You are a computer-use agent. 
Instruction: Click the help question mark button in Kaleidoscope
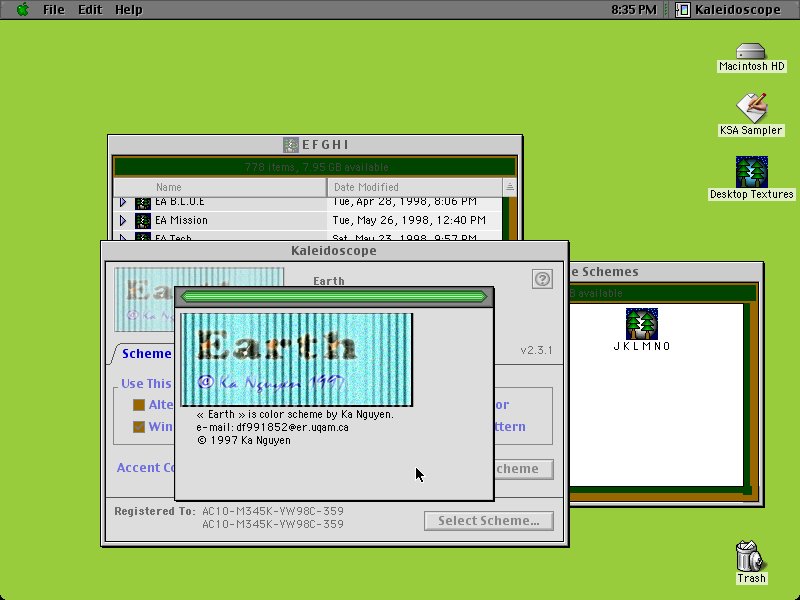(x=542, y=279)
